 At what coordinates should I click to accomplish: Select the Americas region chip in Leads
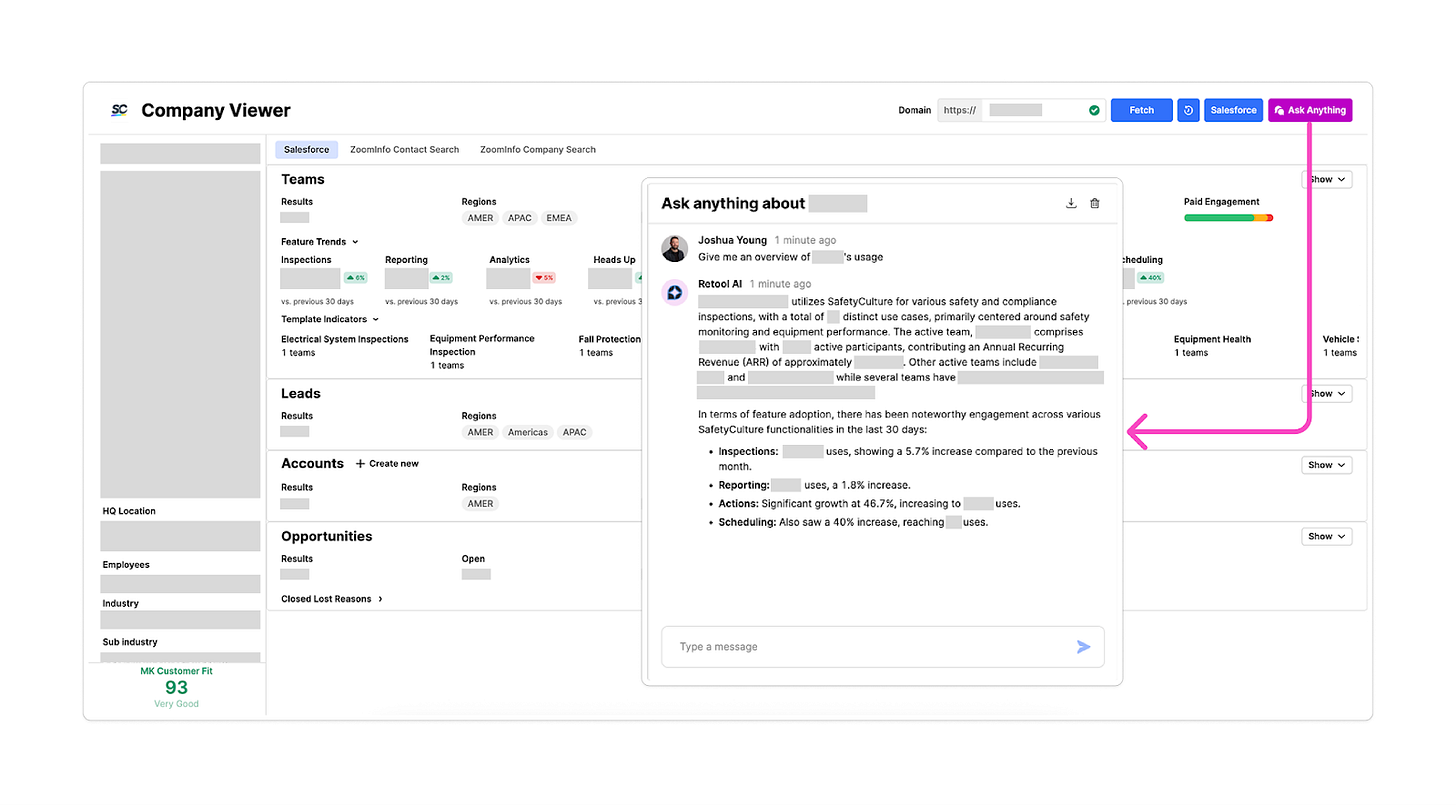(528, 432)
